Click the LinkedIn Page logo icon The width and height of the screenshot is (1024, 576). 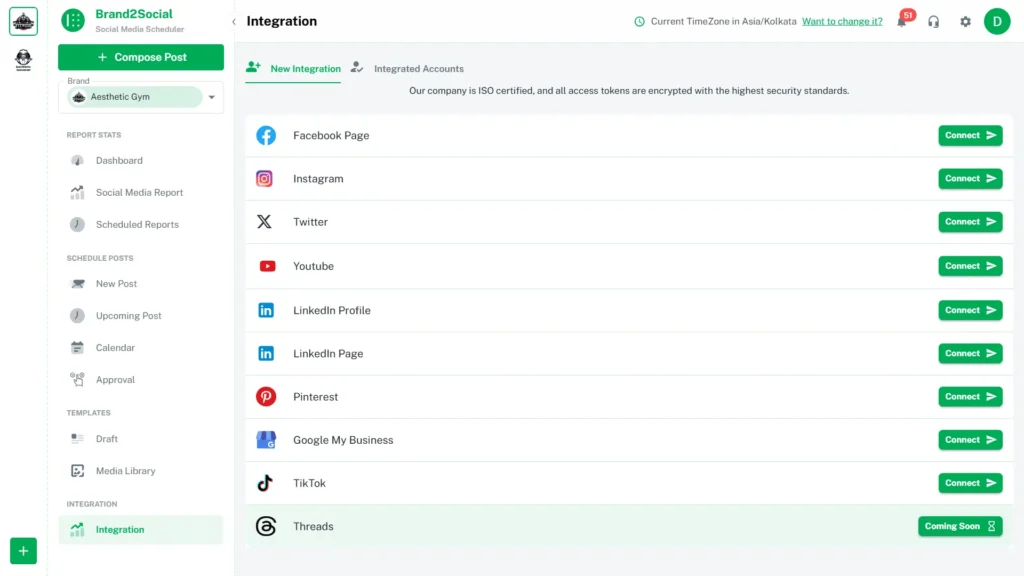tap(266, 353)
